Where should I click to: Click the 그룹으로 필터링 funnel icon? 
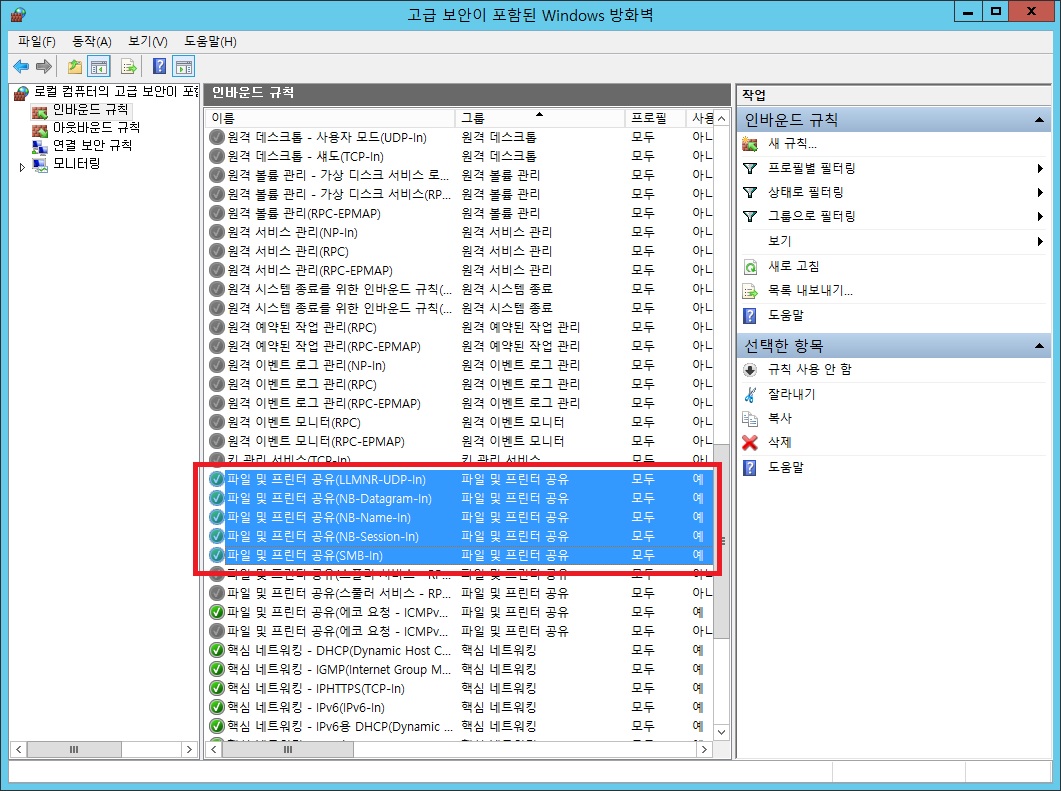pos(750,217)
